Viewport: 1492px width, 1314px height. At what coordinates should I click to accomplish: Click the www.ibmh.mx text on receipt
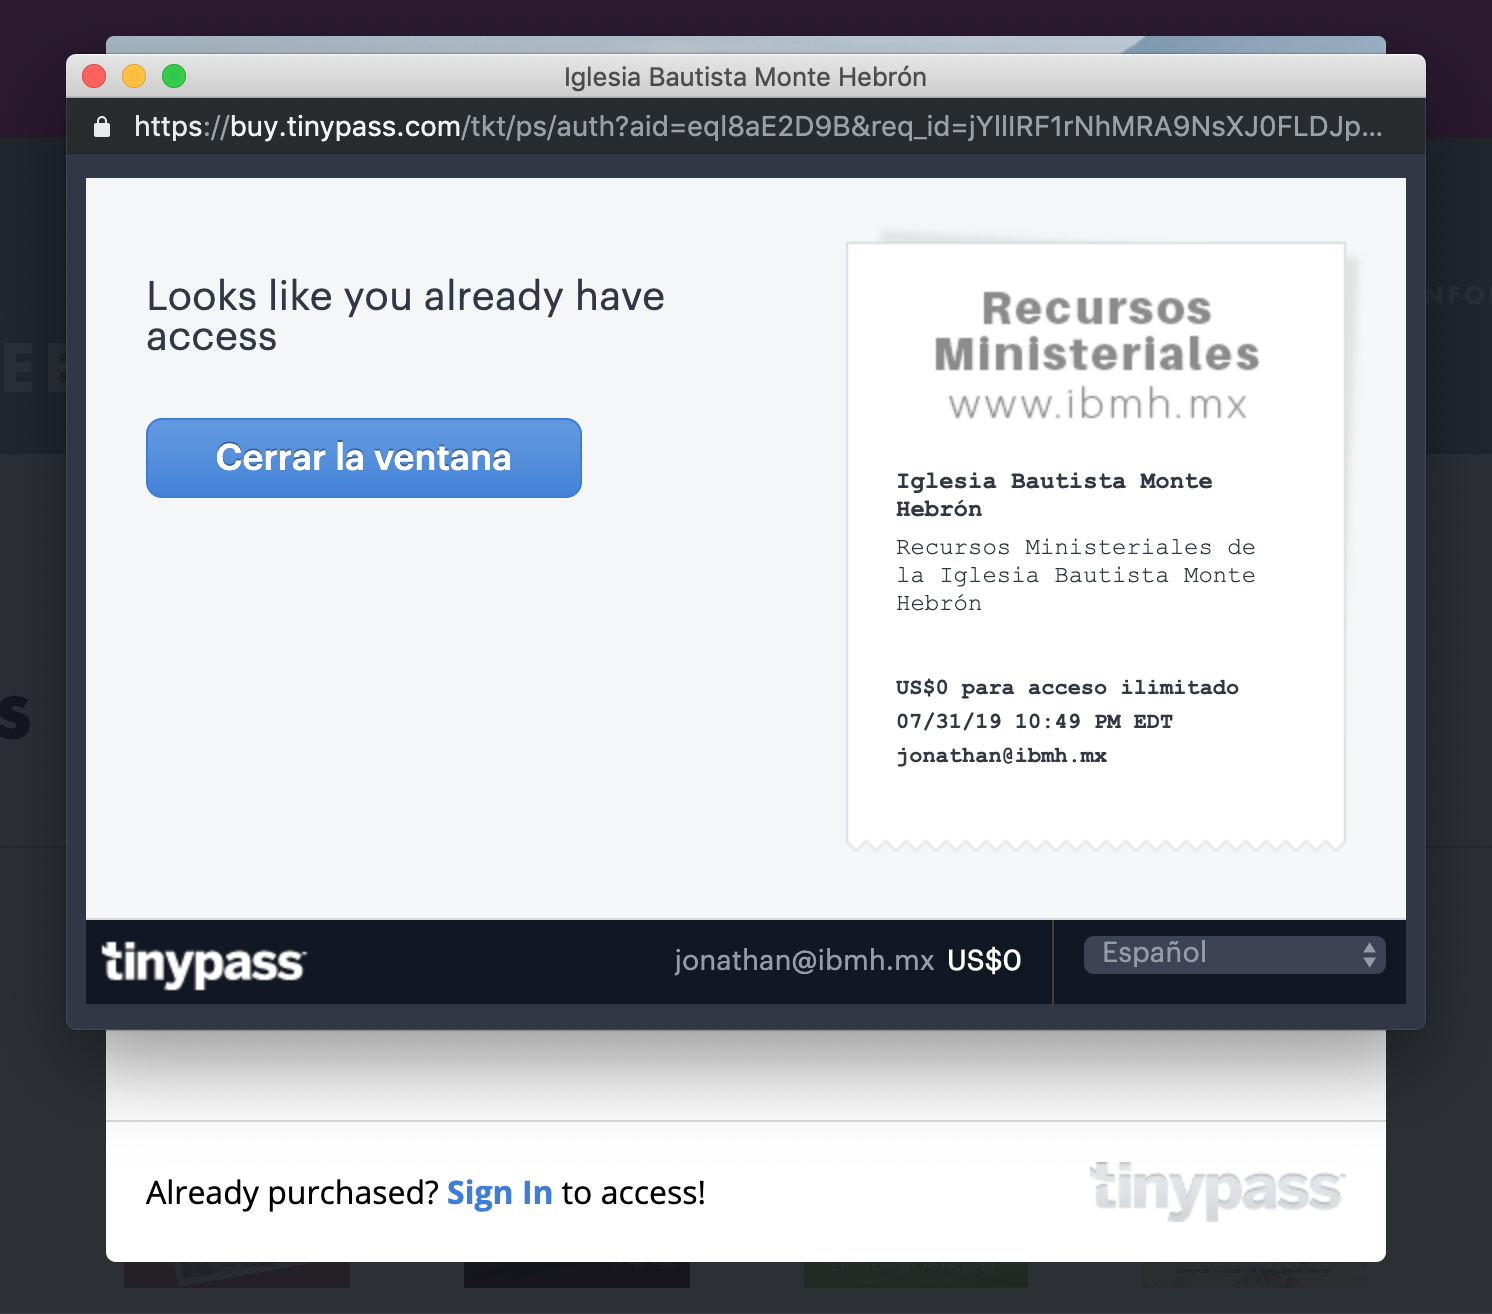coord(1098,404)
